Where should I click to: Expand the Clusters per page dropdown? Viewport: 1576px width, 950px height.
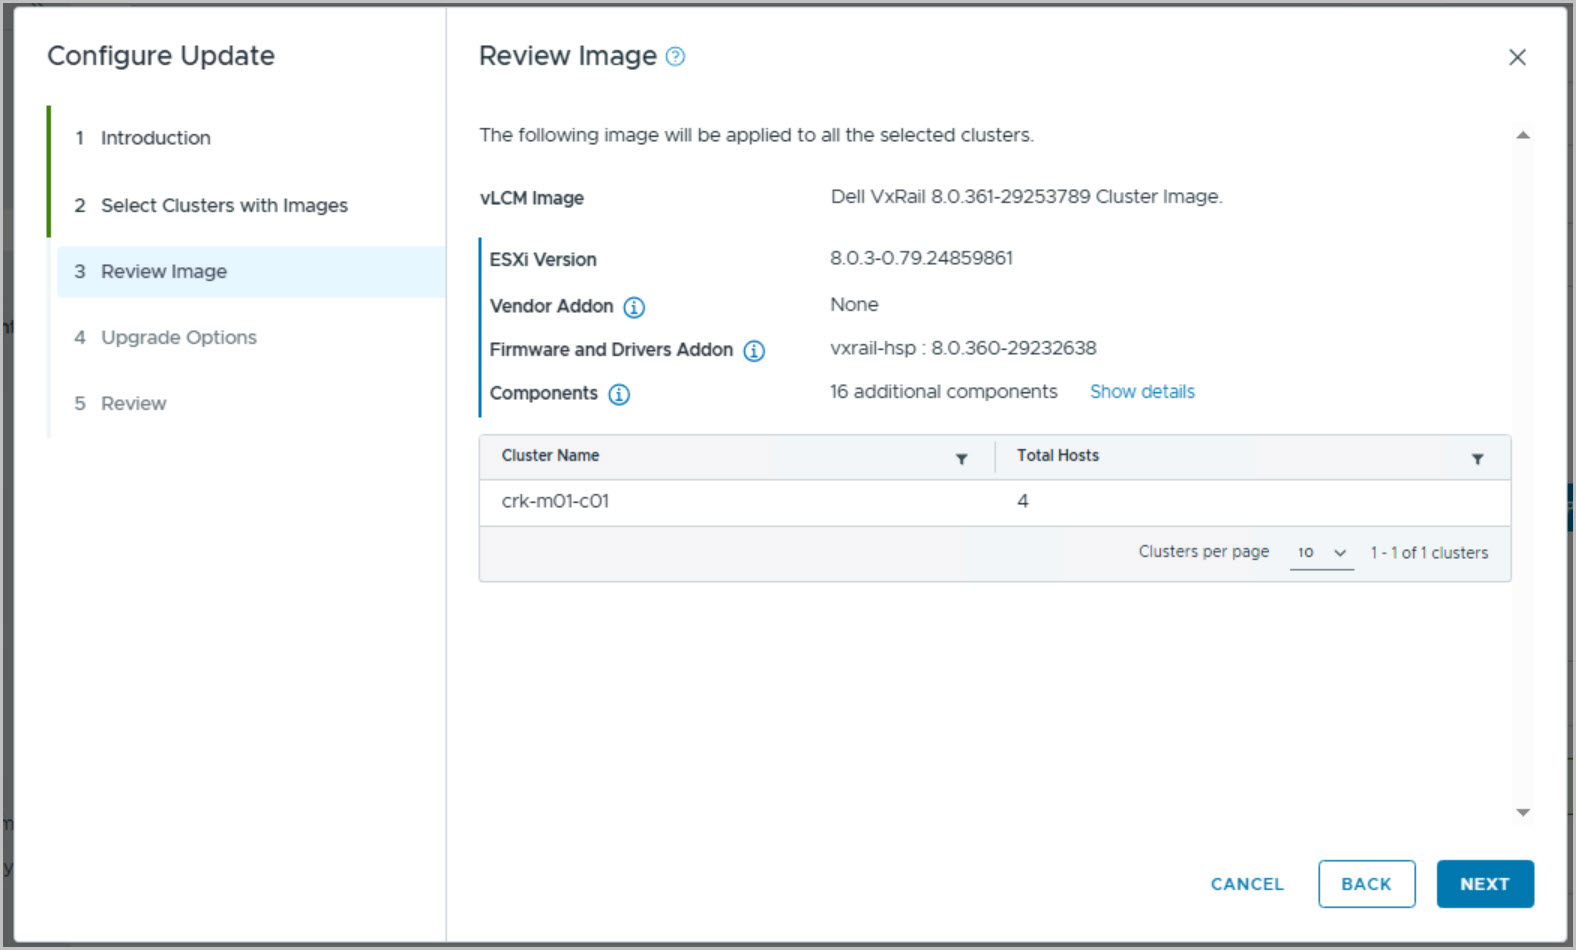(1321, 553)
